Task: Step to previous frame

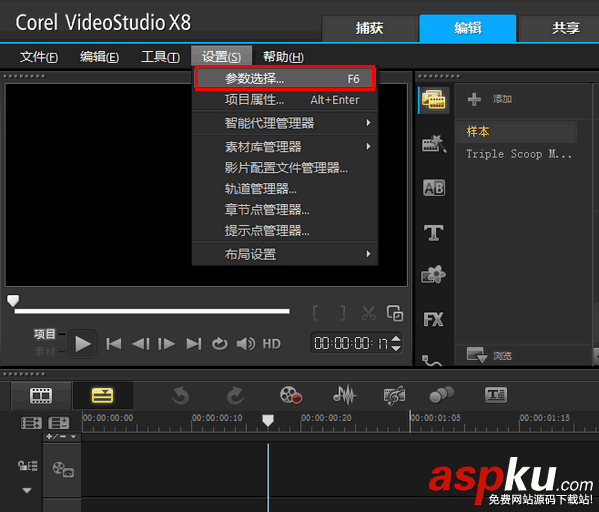Action: 141,344
